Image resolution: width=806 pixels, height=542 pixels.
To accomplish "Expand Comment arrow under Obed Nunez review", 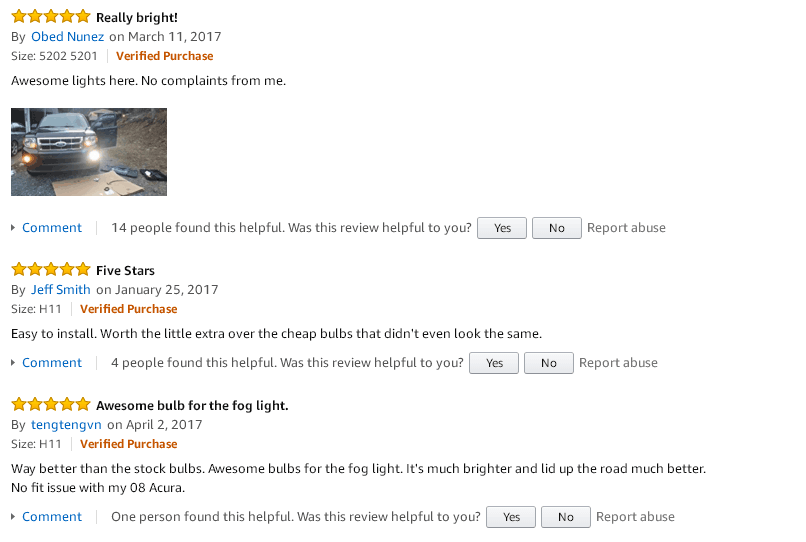I will click(x=14, y=228).
